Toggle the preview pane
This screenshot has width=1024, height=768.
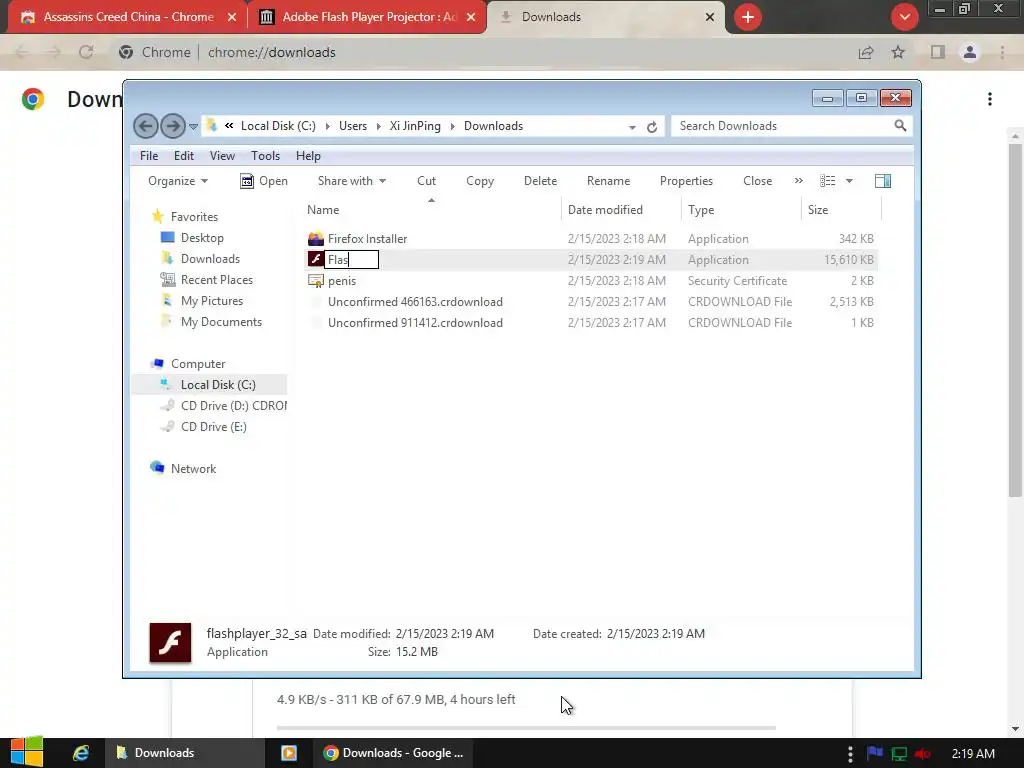click(x=883, y=181)
